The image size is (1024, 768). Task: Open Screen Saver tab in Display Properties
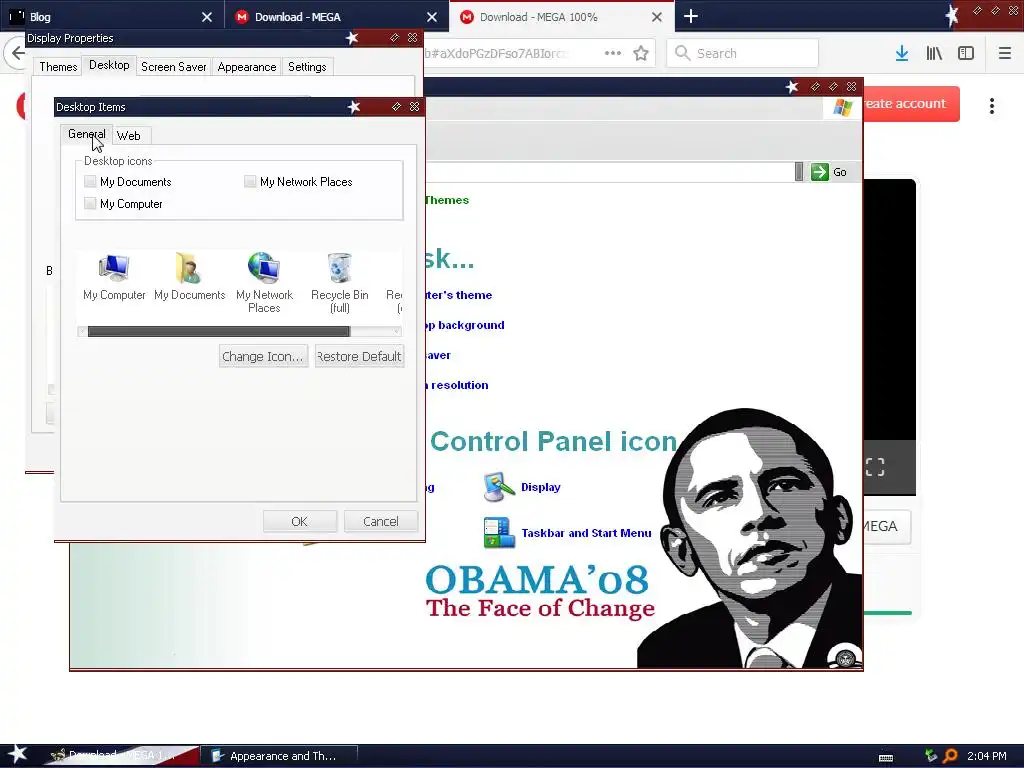pyautogui.click(x=174, y=67)
